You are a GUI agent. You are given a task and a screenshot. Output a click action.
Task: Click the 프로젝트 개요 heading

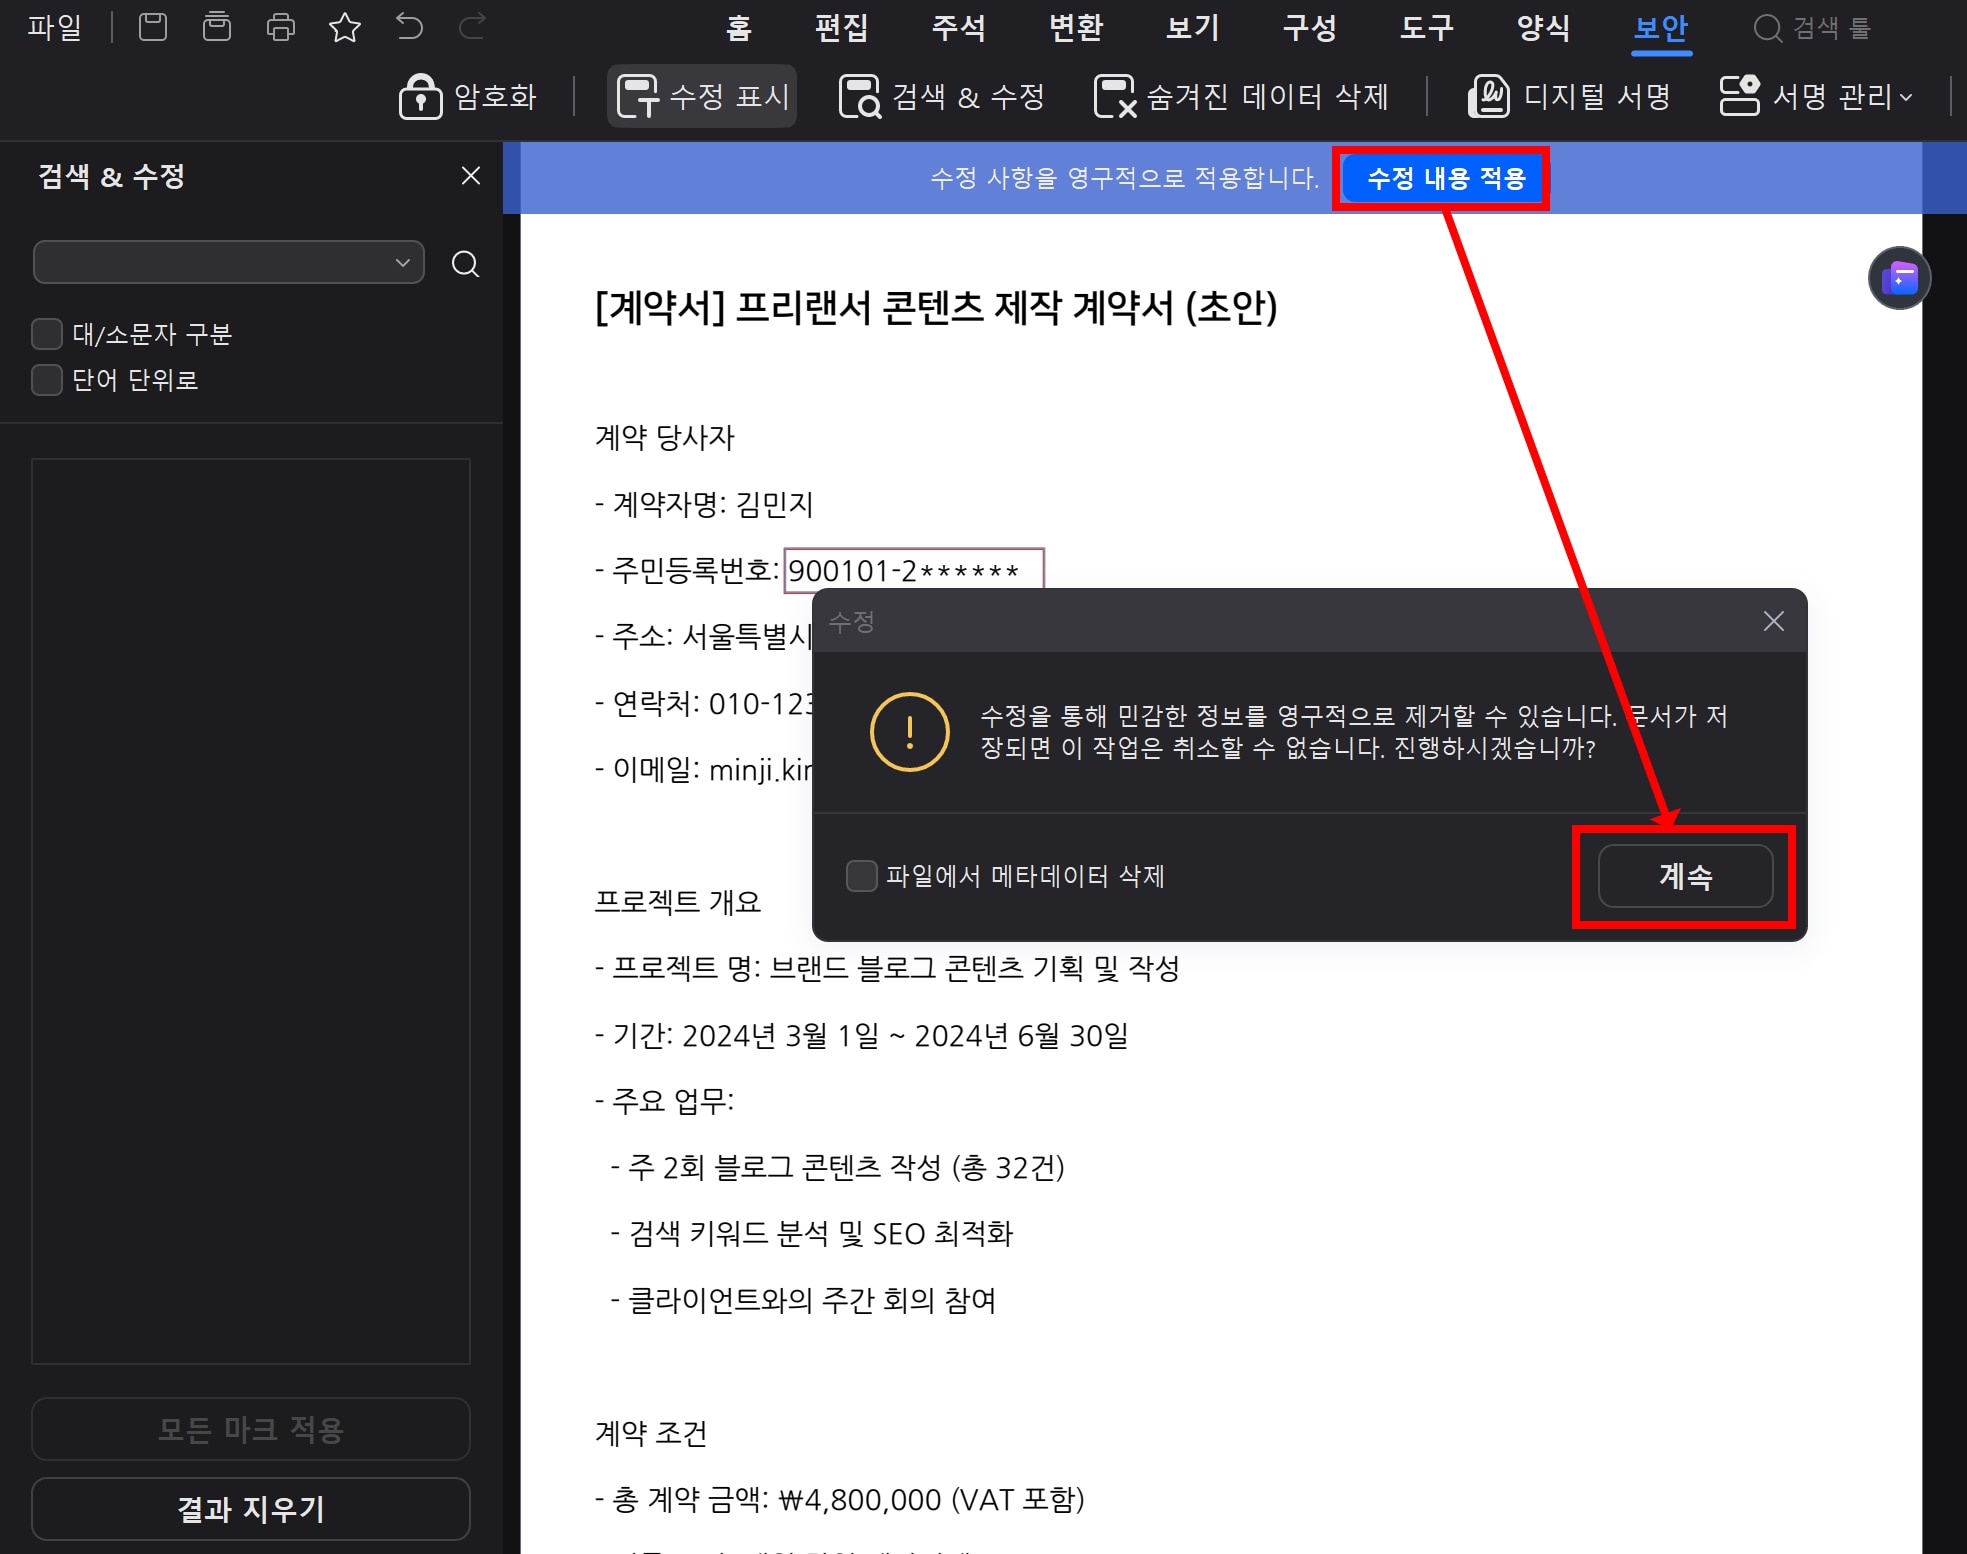pos(677,902)
